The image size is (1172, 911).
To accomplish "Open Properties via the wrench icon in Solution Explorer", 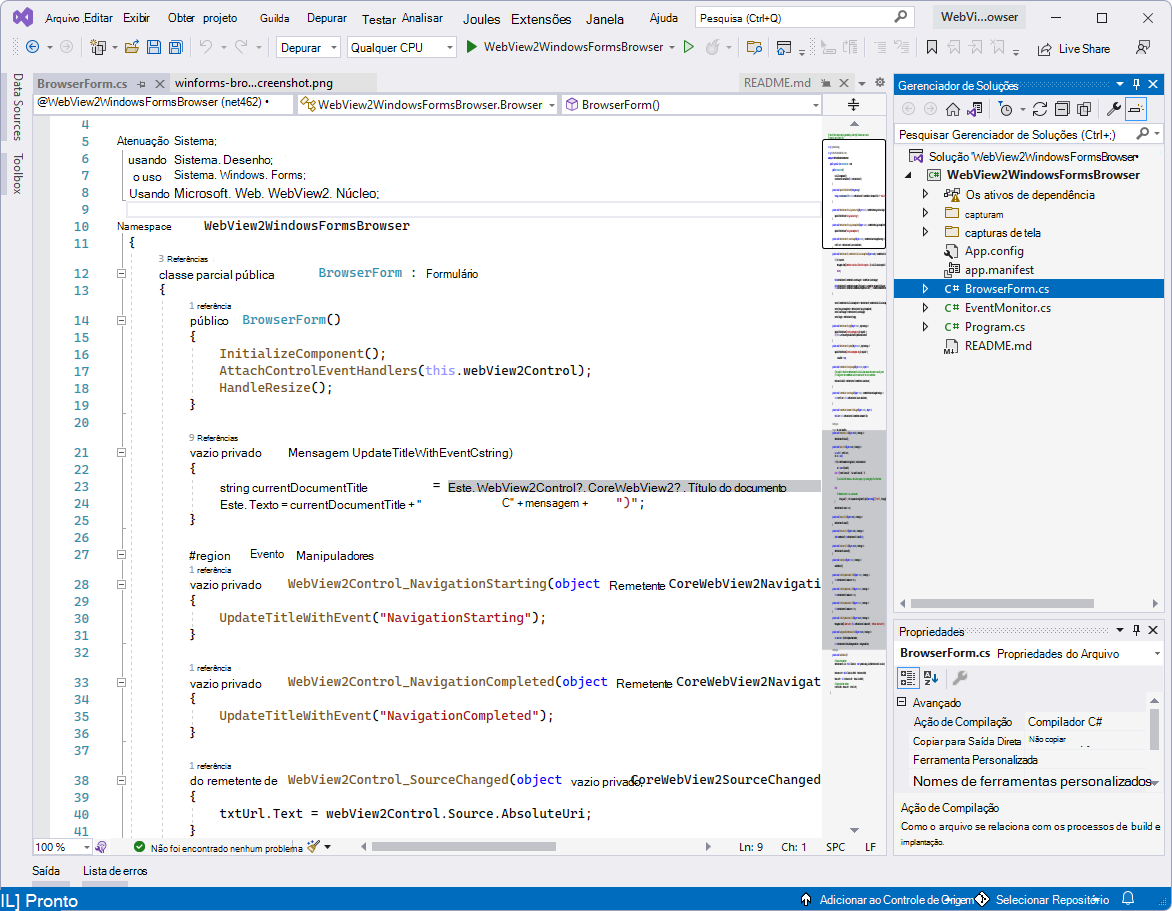I will [x=1114, y=109].
